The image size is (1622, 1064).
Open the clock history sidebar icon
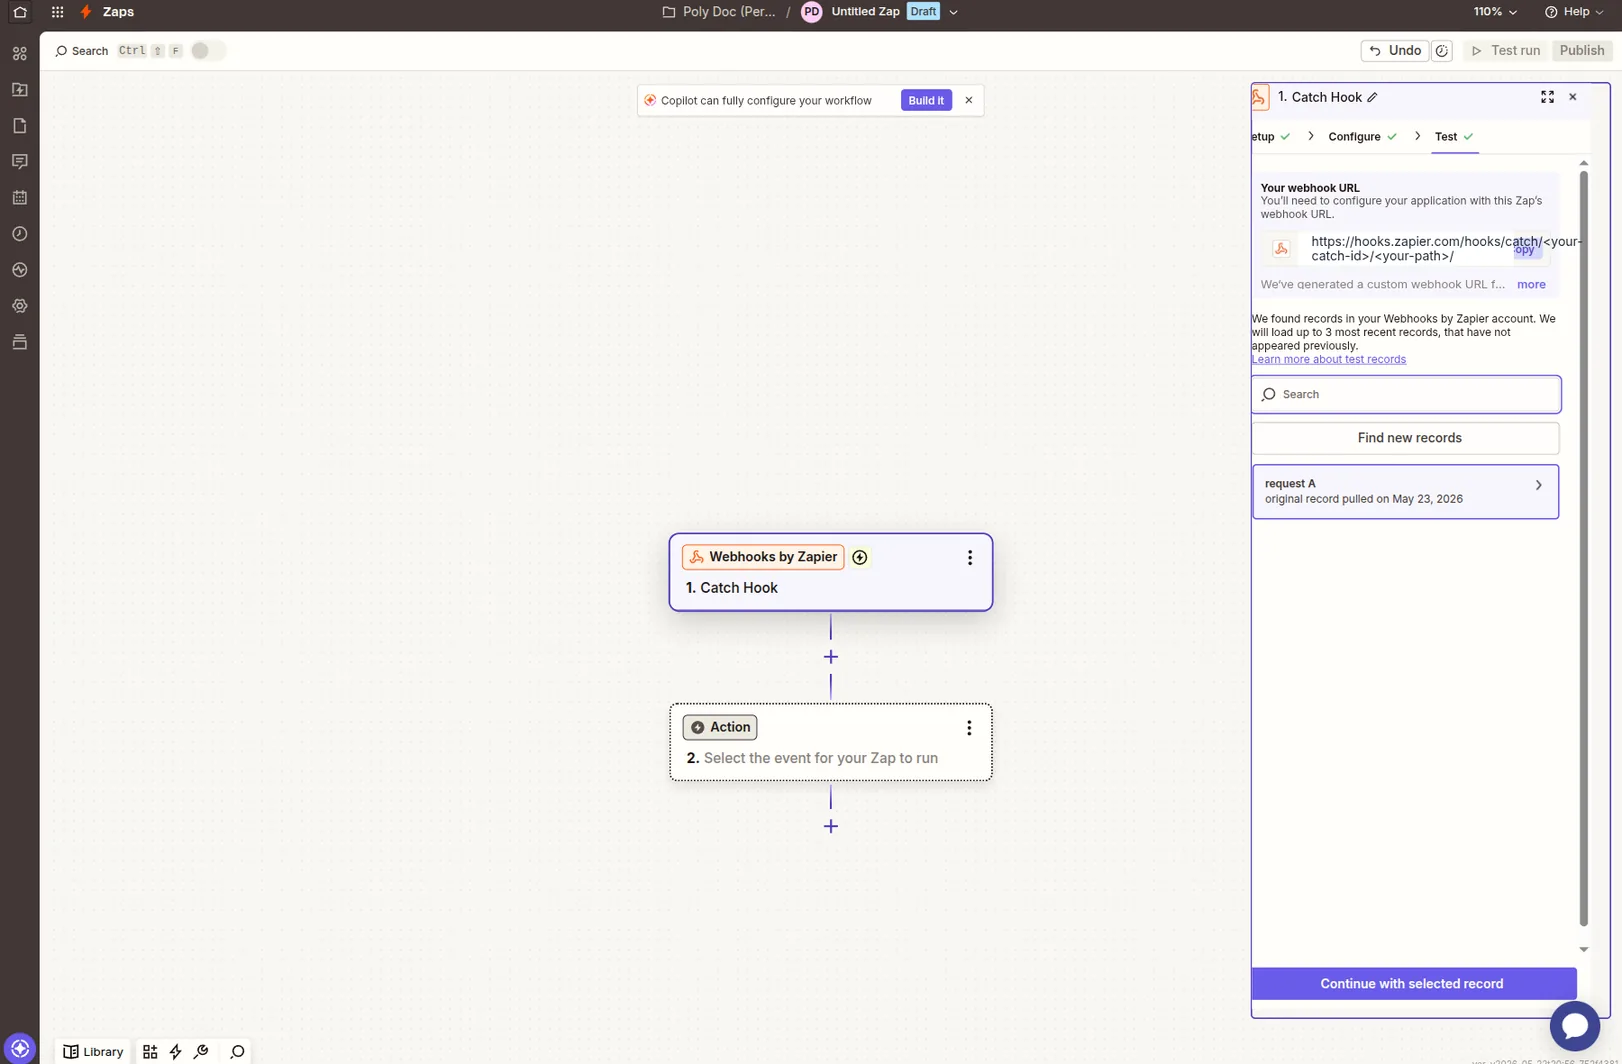19,234
